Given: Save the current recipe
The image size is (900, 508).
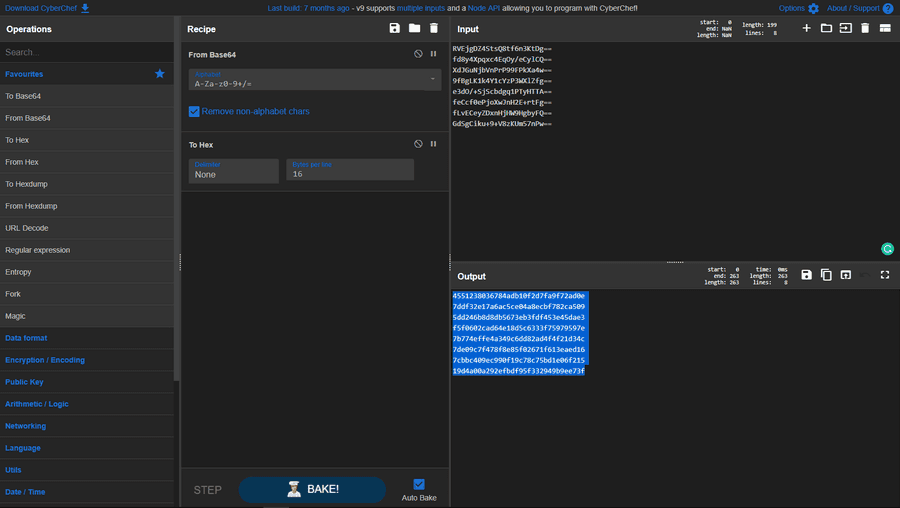Looking at the screenshot, I should (395, 29).
